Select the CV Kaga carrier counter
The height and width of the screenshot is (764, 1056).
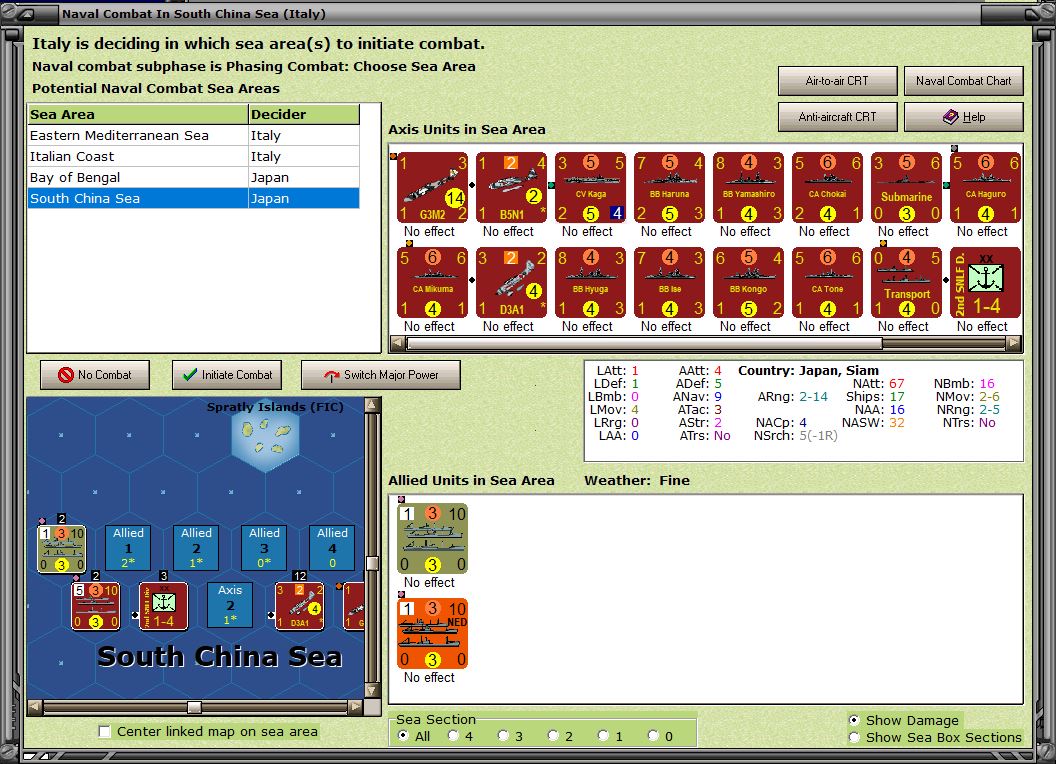[591, 187]
